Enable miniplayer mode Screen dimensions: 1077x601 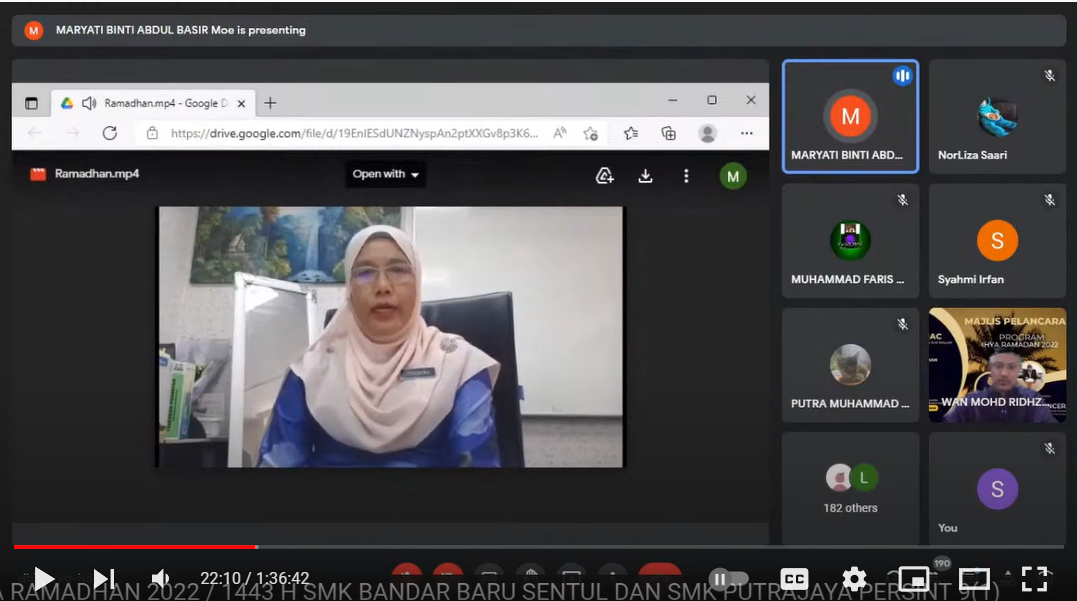click(x=913, y=579)
